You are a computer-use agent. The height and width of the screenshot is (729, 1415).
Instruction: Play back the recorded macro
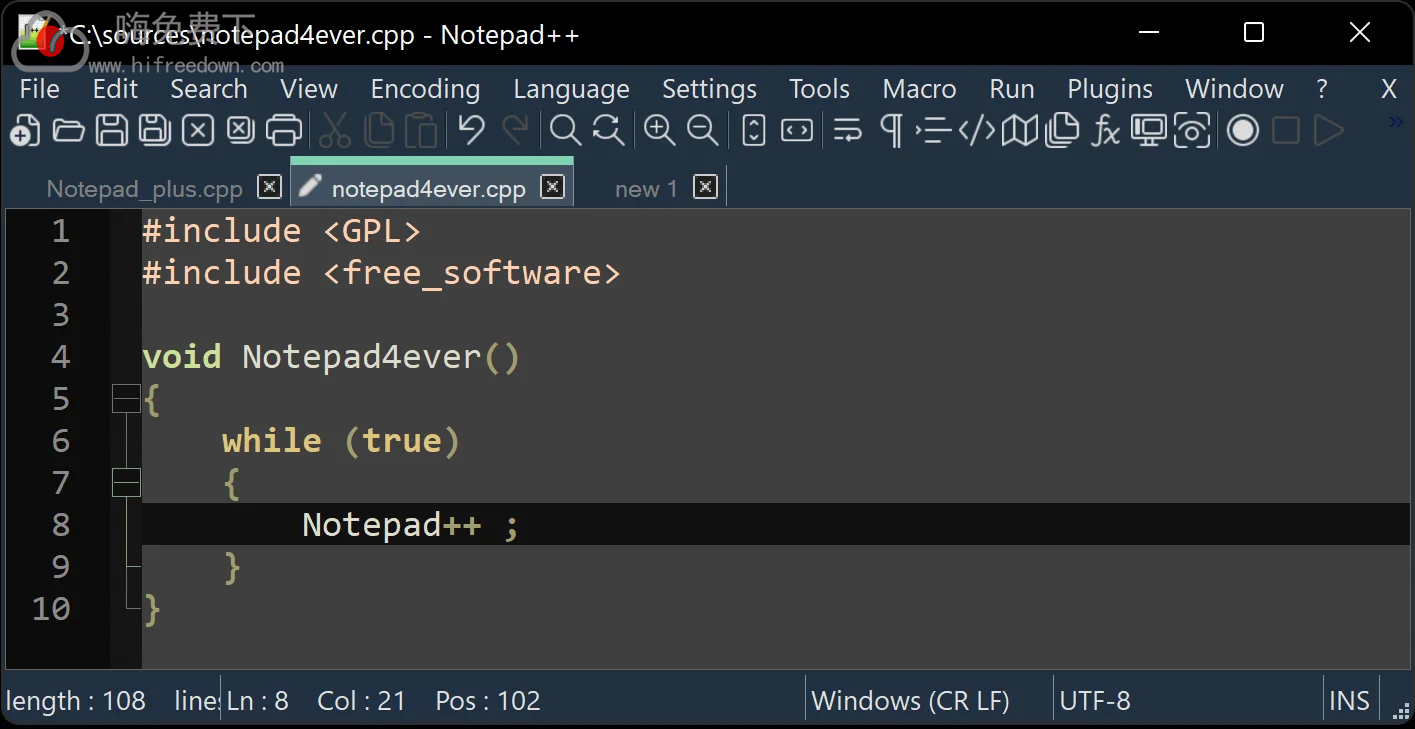[x=1328, y=130]
